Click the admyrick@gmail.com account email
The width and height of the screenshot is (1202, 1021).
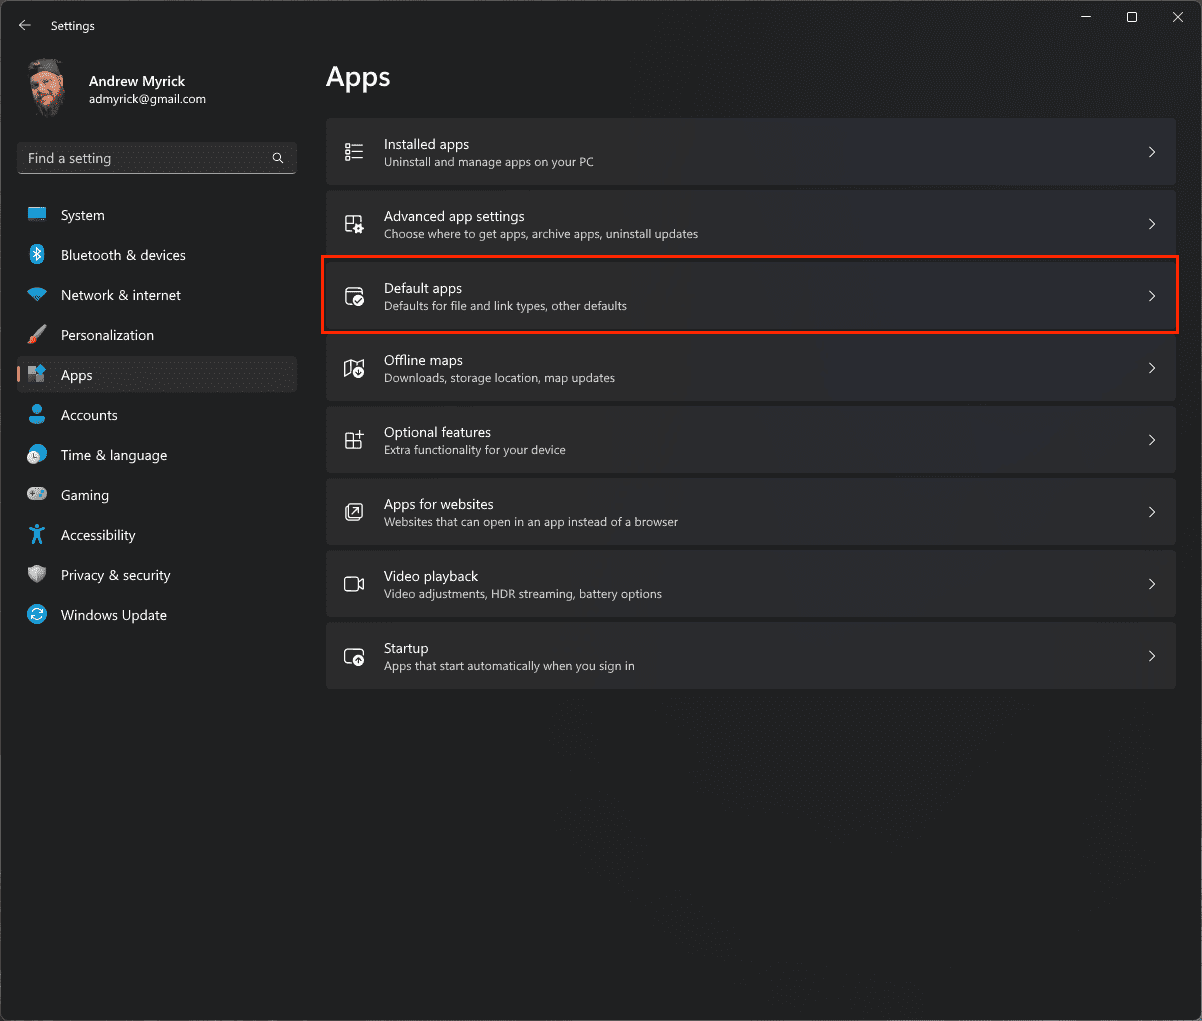(x=147, y=99)
